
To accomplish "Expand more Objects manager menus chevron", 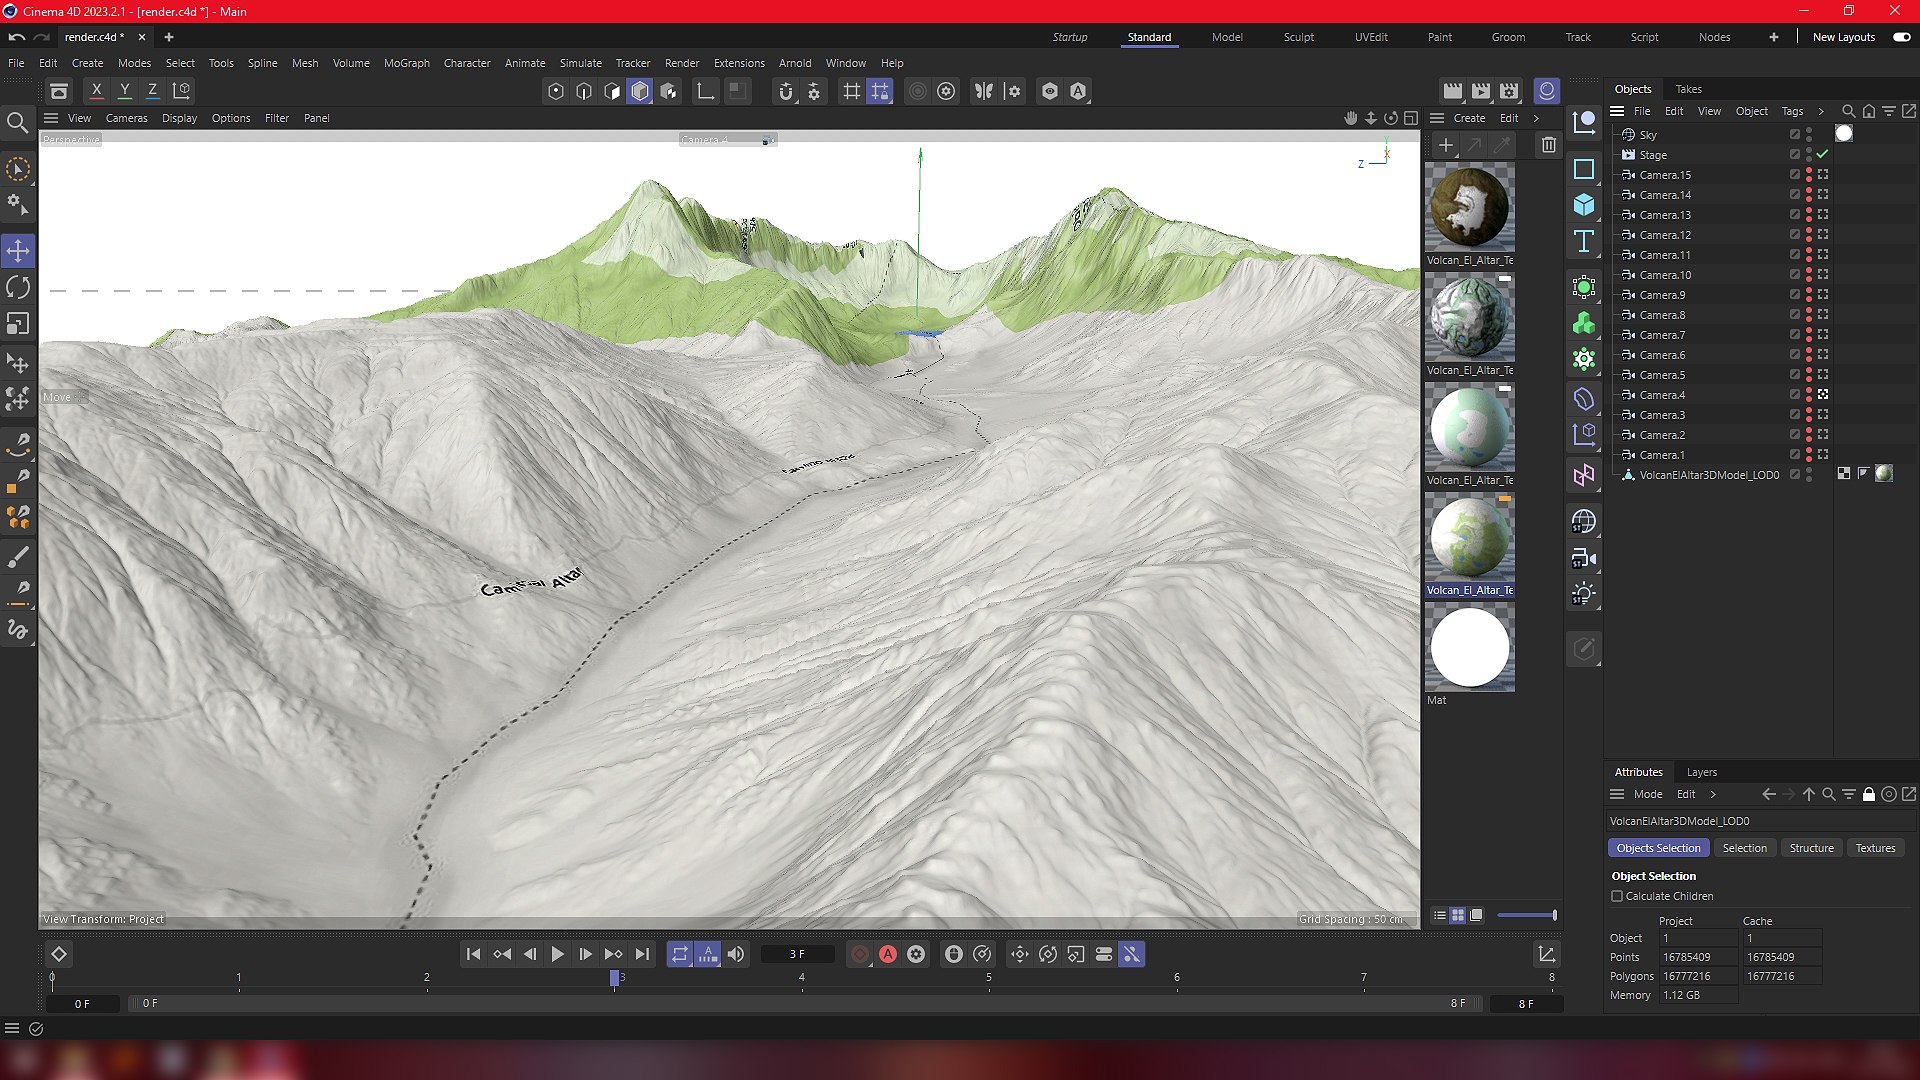I will (x=1821, y=111).
